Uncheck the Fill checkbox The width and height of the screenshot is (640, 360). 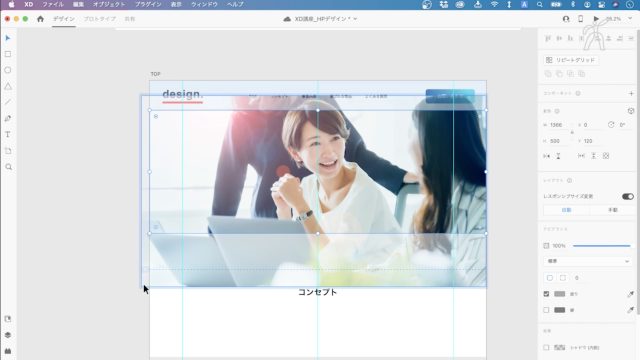(x=546, y=294)
